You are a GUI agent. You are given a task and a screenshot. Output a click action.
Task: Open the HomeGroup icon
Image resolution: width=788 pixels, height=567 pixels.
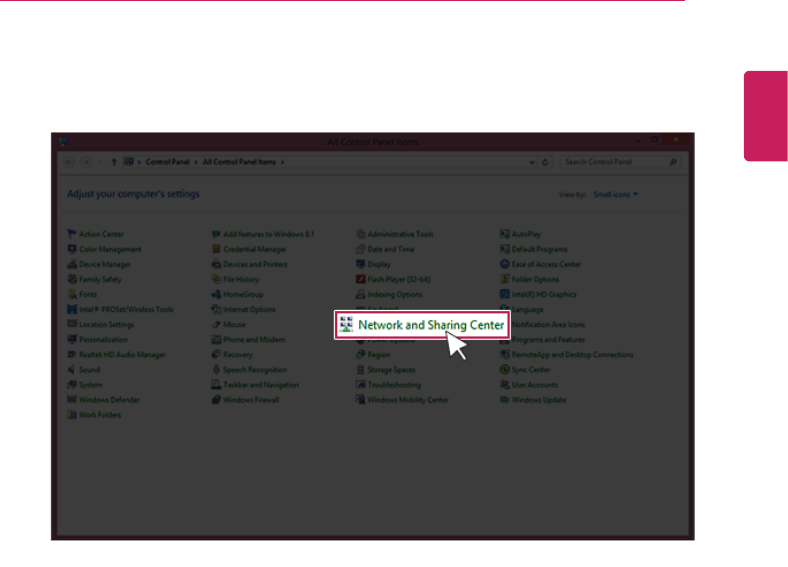(x=216, y=294)
